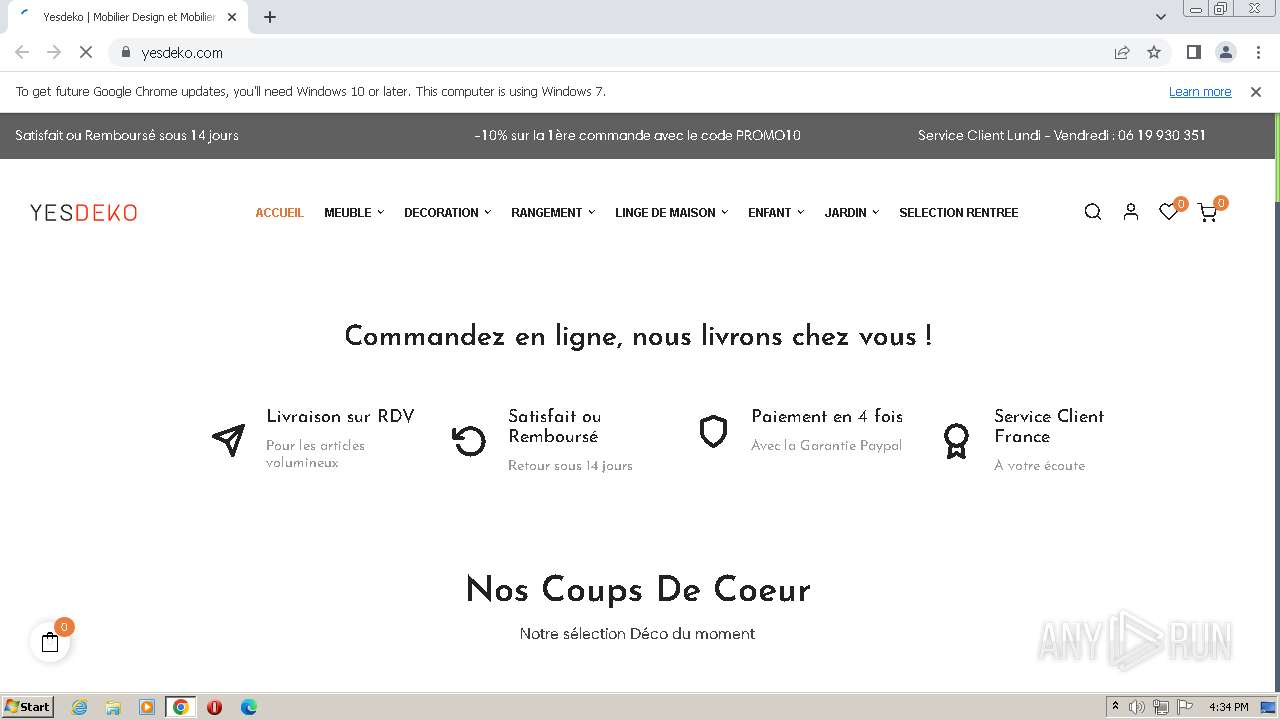Click the volume speaker tray icon
Screen dimensions: 1280x720
pos(1137,707)
